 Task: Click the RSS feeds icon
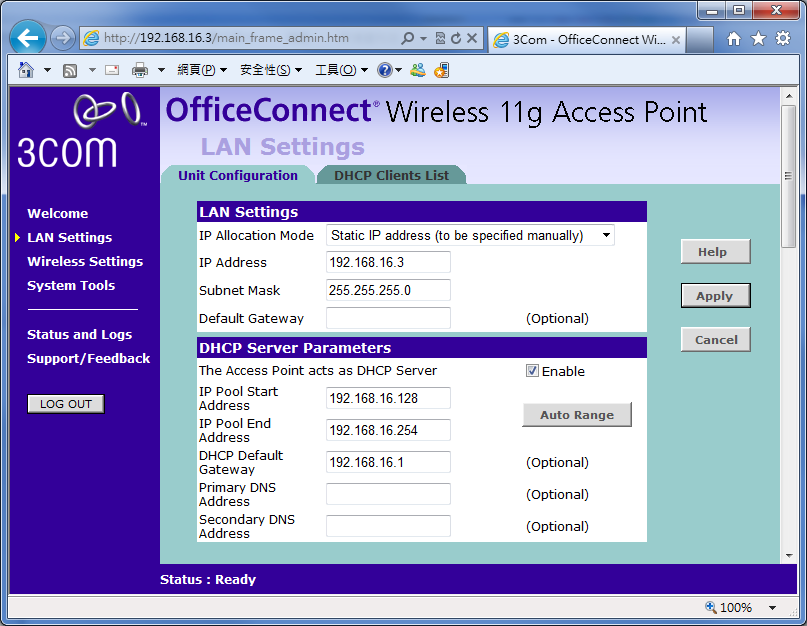tap(70, 70)
